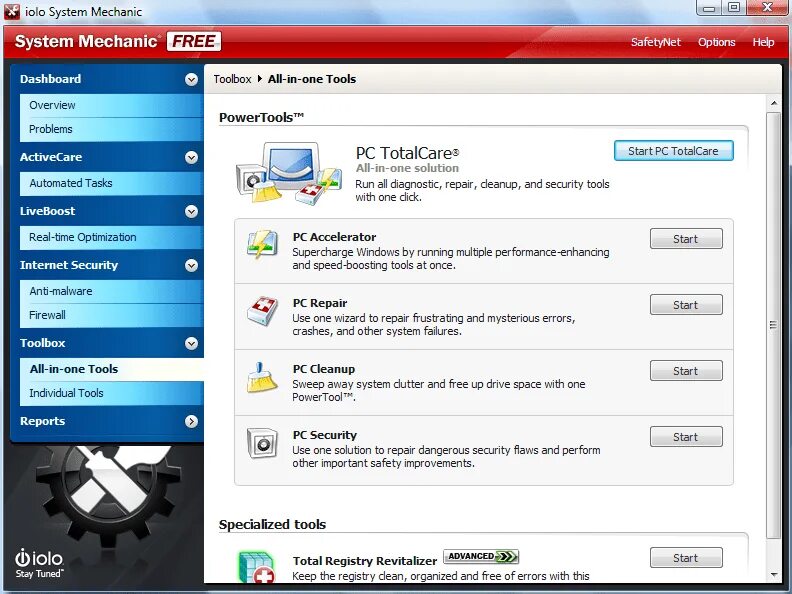Collapse the Dashboard section chevron
792x594 pixels.
coord(191,79)
